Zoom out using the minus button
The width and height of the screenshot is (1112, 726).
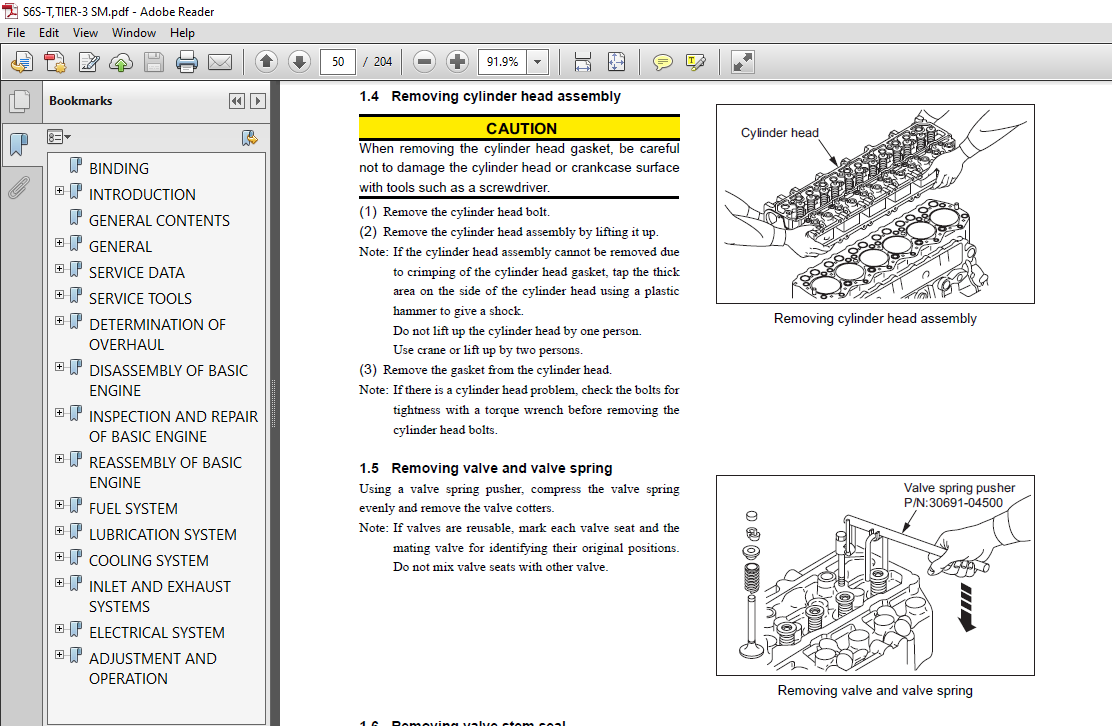pos(424,62)
